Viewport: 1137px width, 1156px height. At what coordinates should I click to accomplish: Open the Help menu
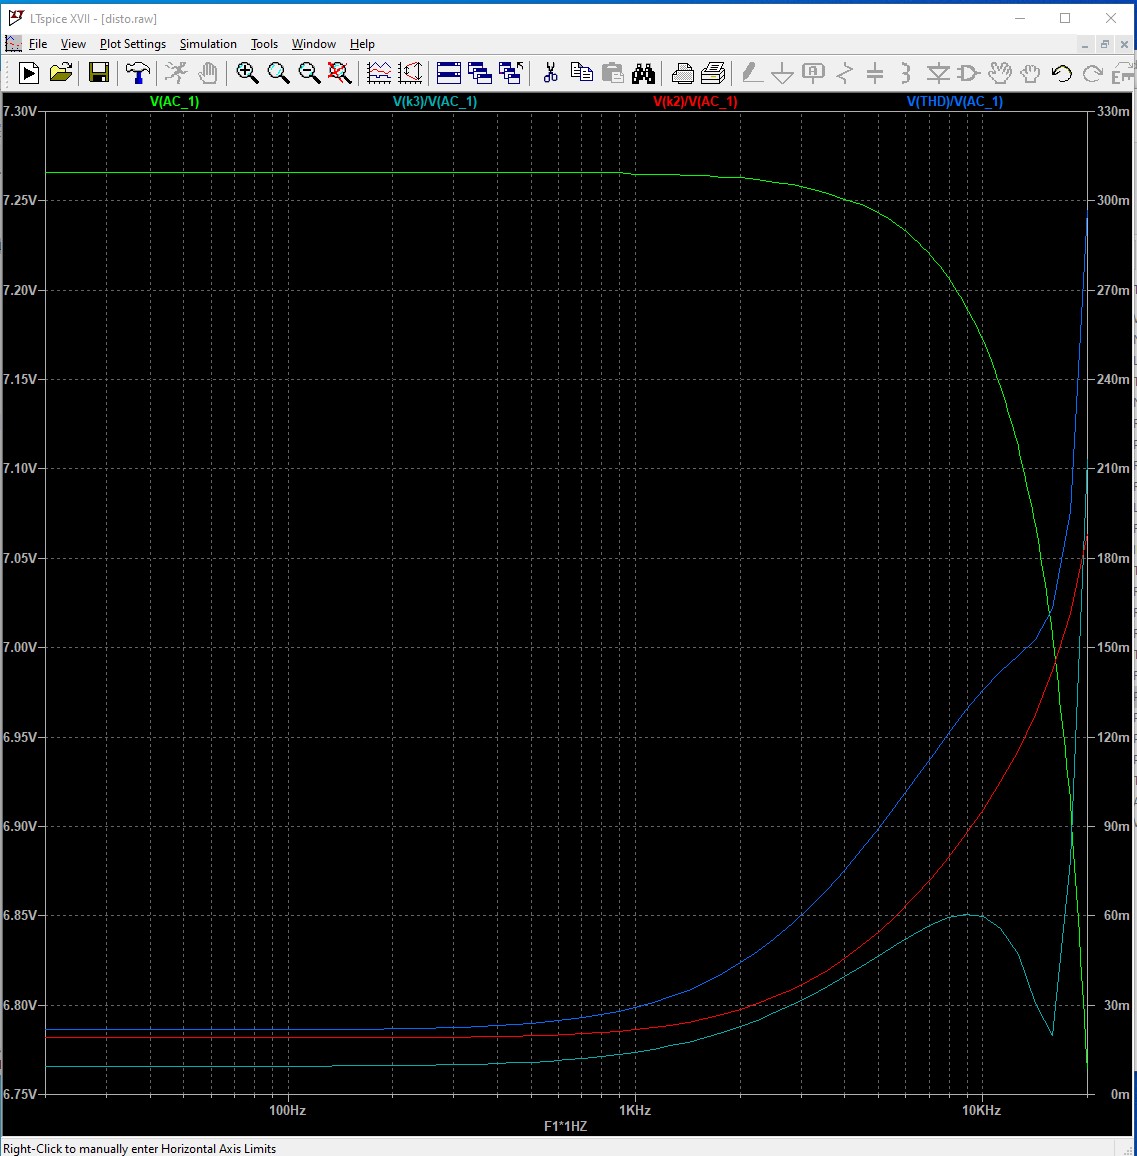362,43
